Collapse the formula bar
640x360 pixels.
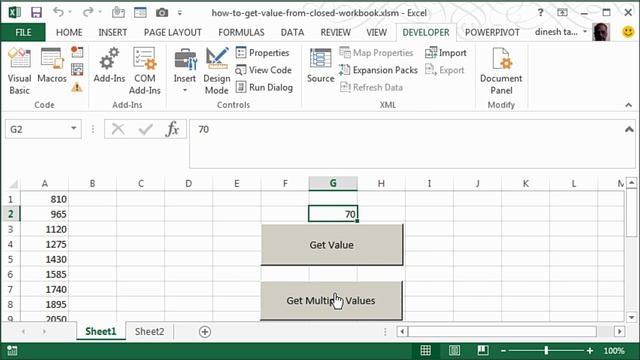629,130
